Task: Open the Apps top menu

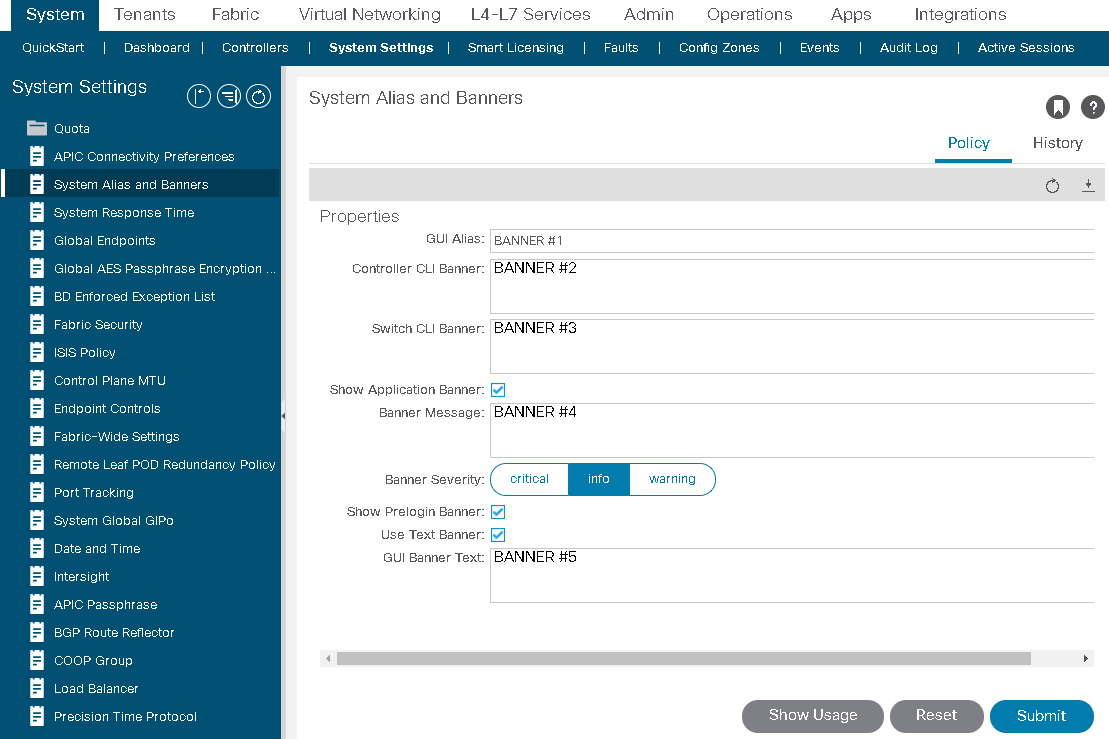Action: coord(851,15)
